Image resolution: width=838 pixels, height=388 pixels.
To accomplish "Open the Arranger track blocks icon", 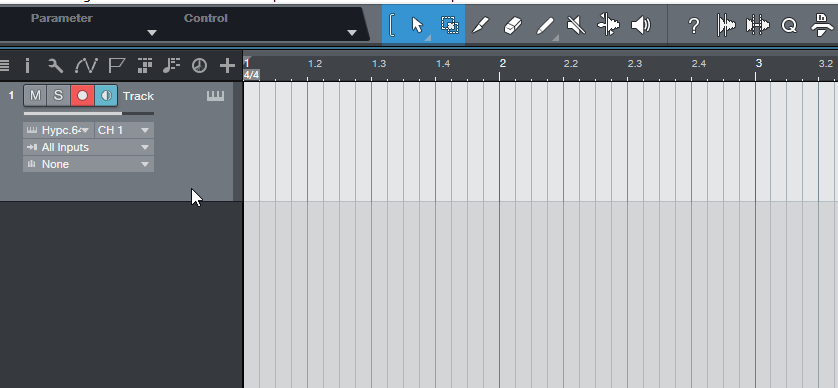I will point(145,66).
